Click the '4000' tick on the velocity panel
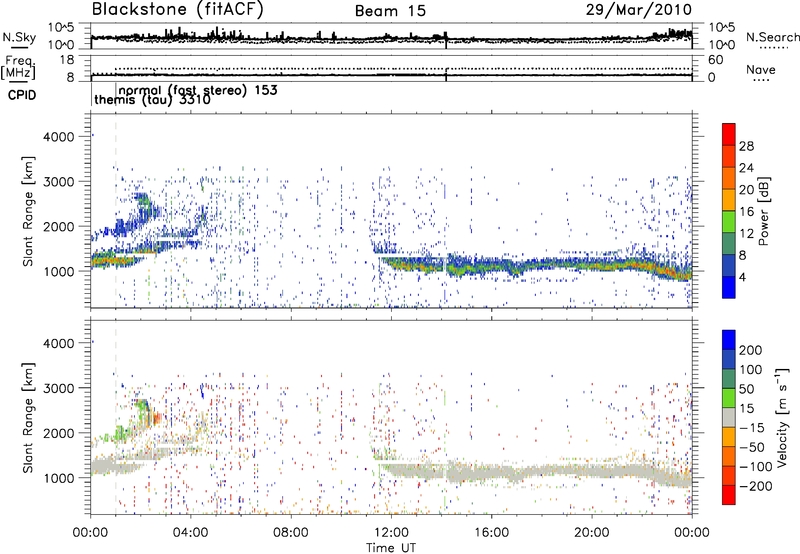This screenshot has width=800, height=554. [x=58, y=343]
